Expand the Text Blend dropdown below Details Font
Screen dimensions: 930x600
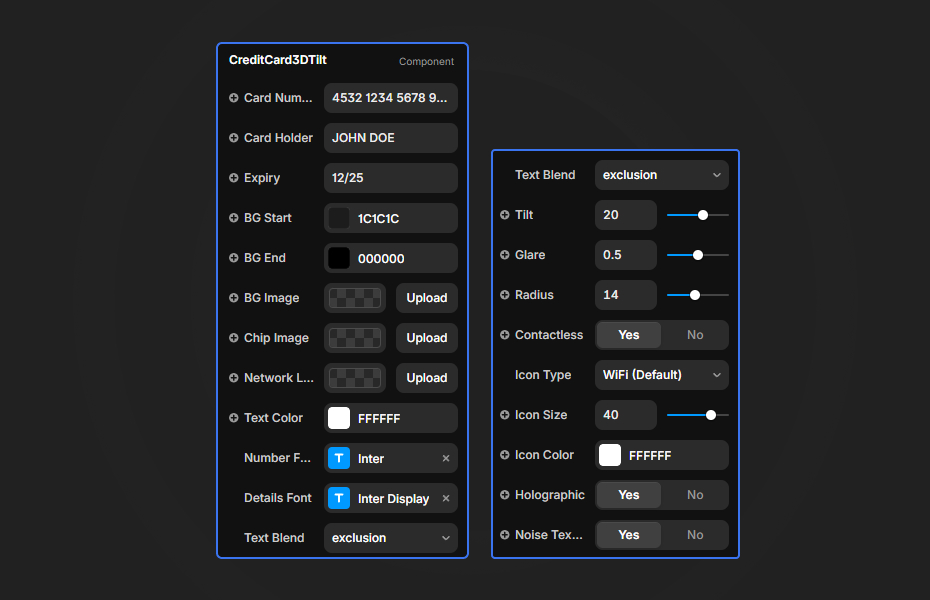(x=390, y=538)
